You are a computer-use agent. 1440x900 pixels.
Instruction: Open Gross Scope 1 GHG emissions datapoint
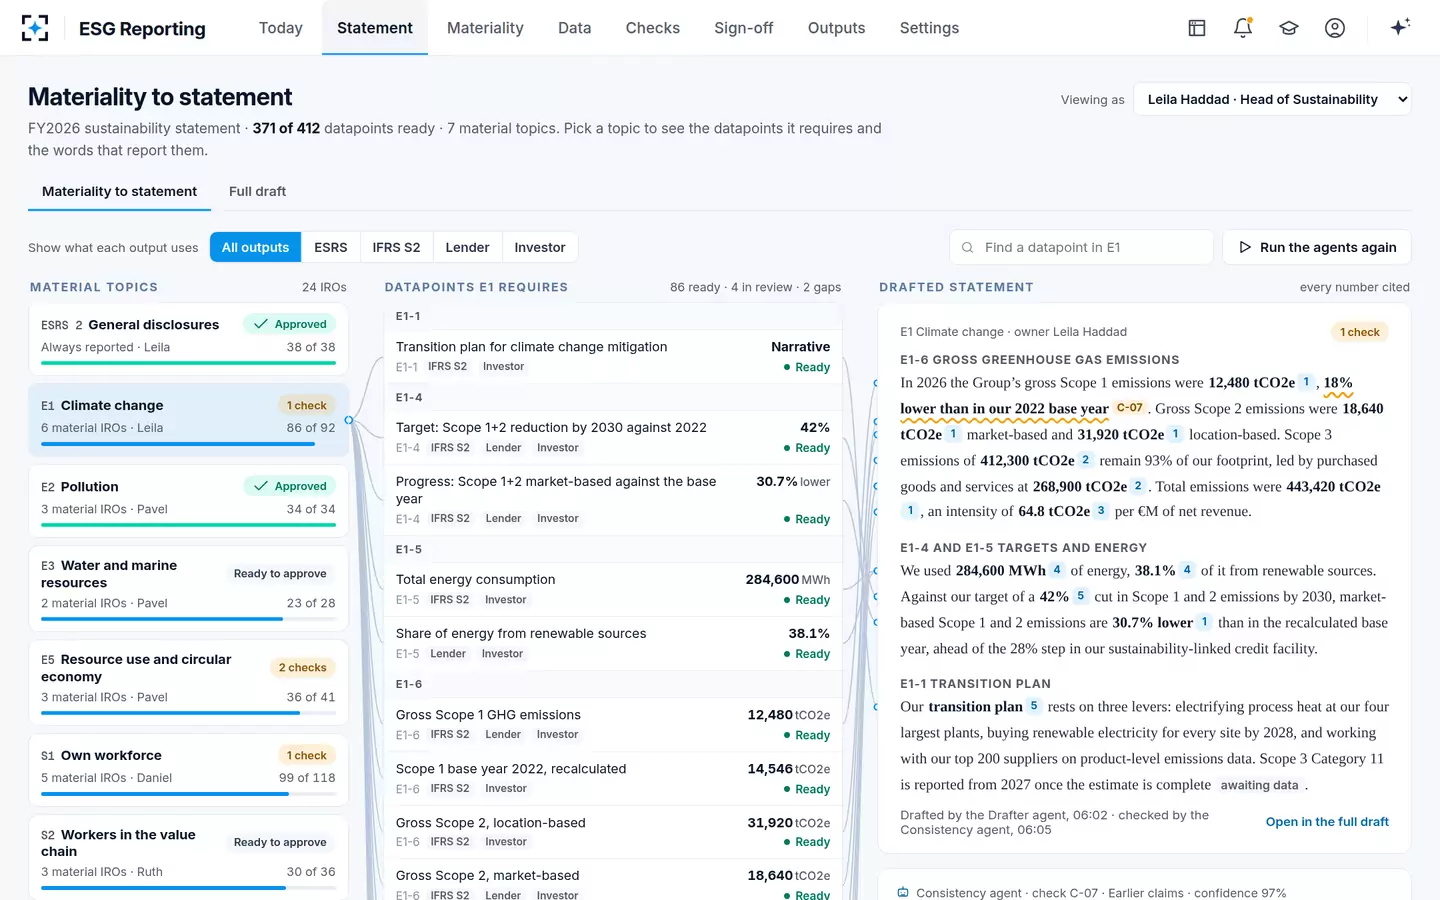[x=612, y=724]
